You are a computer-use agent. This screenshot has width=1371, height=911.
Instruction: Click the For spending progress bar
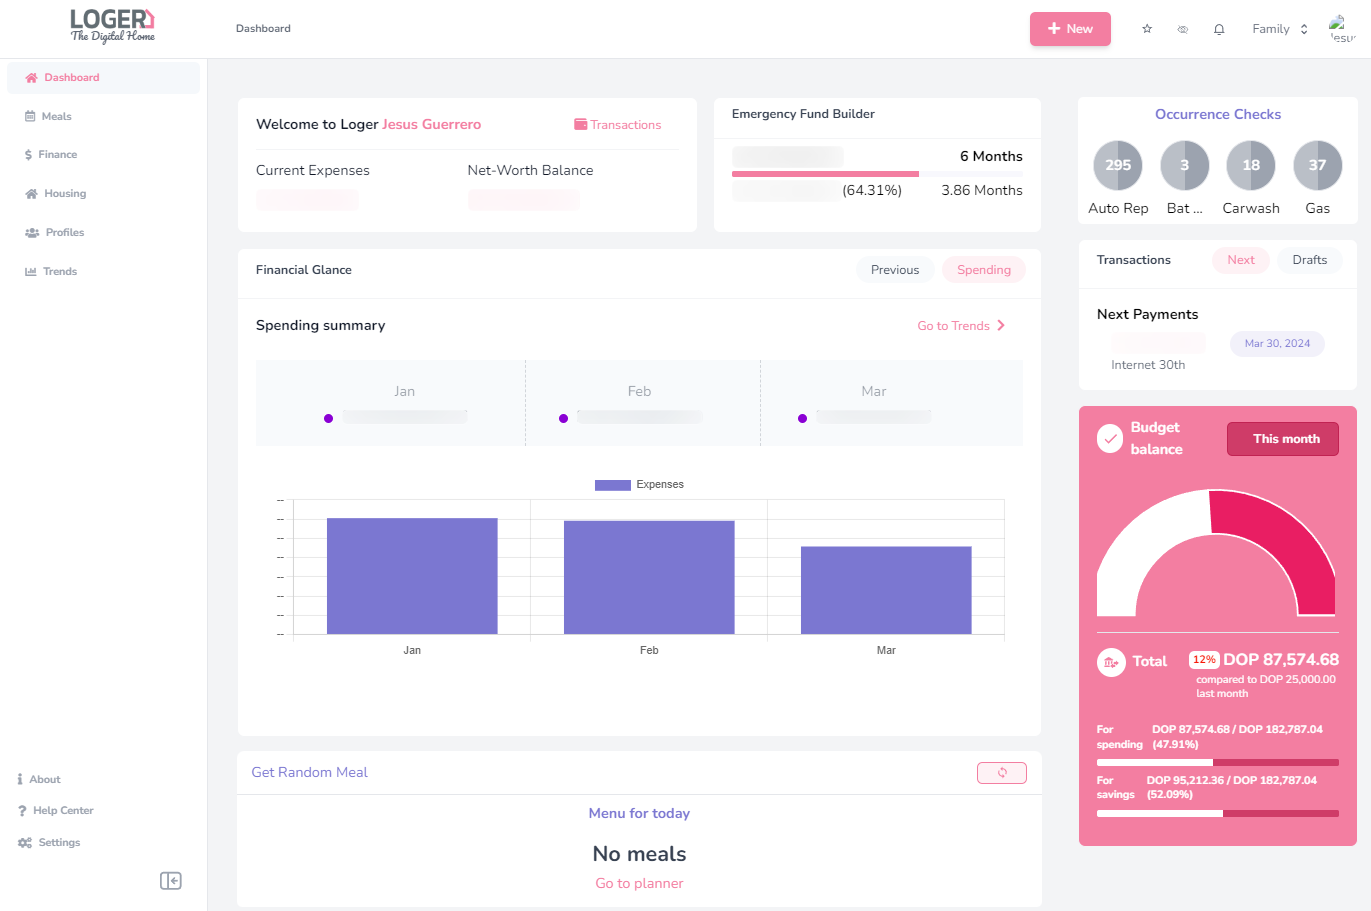point(1218,763)
